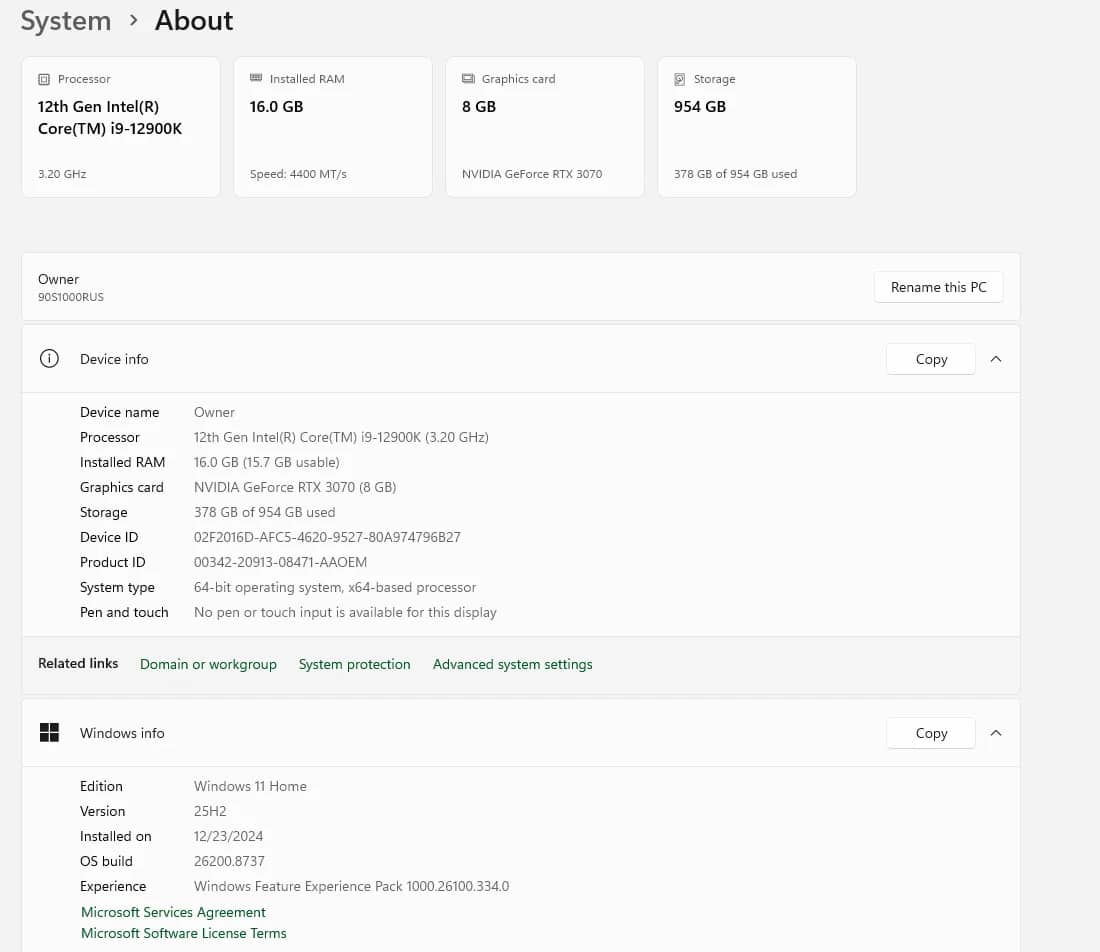Viewport: 1100px width, 952px height.
Task: Select the Device ID value 02F2016D-AFC5-4620-9527-80A974796B27
Action: 327,537
